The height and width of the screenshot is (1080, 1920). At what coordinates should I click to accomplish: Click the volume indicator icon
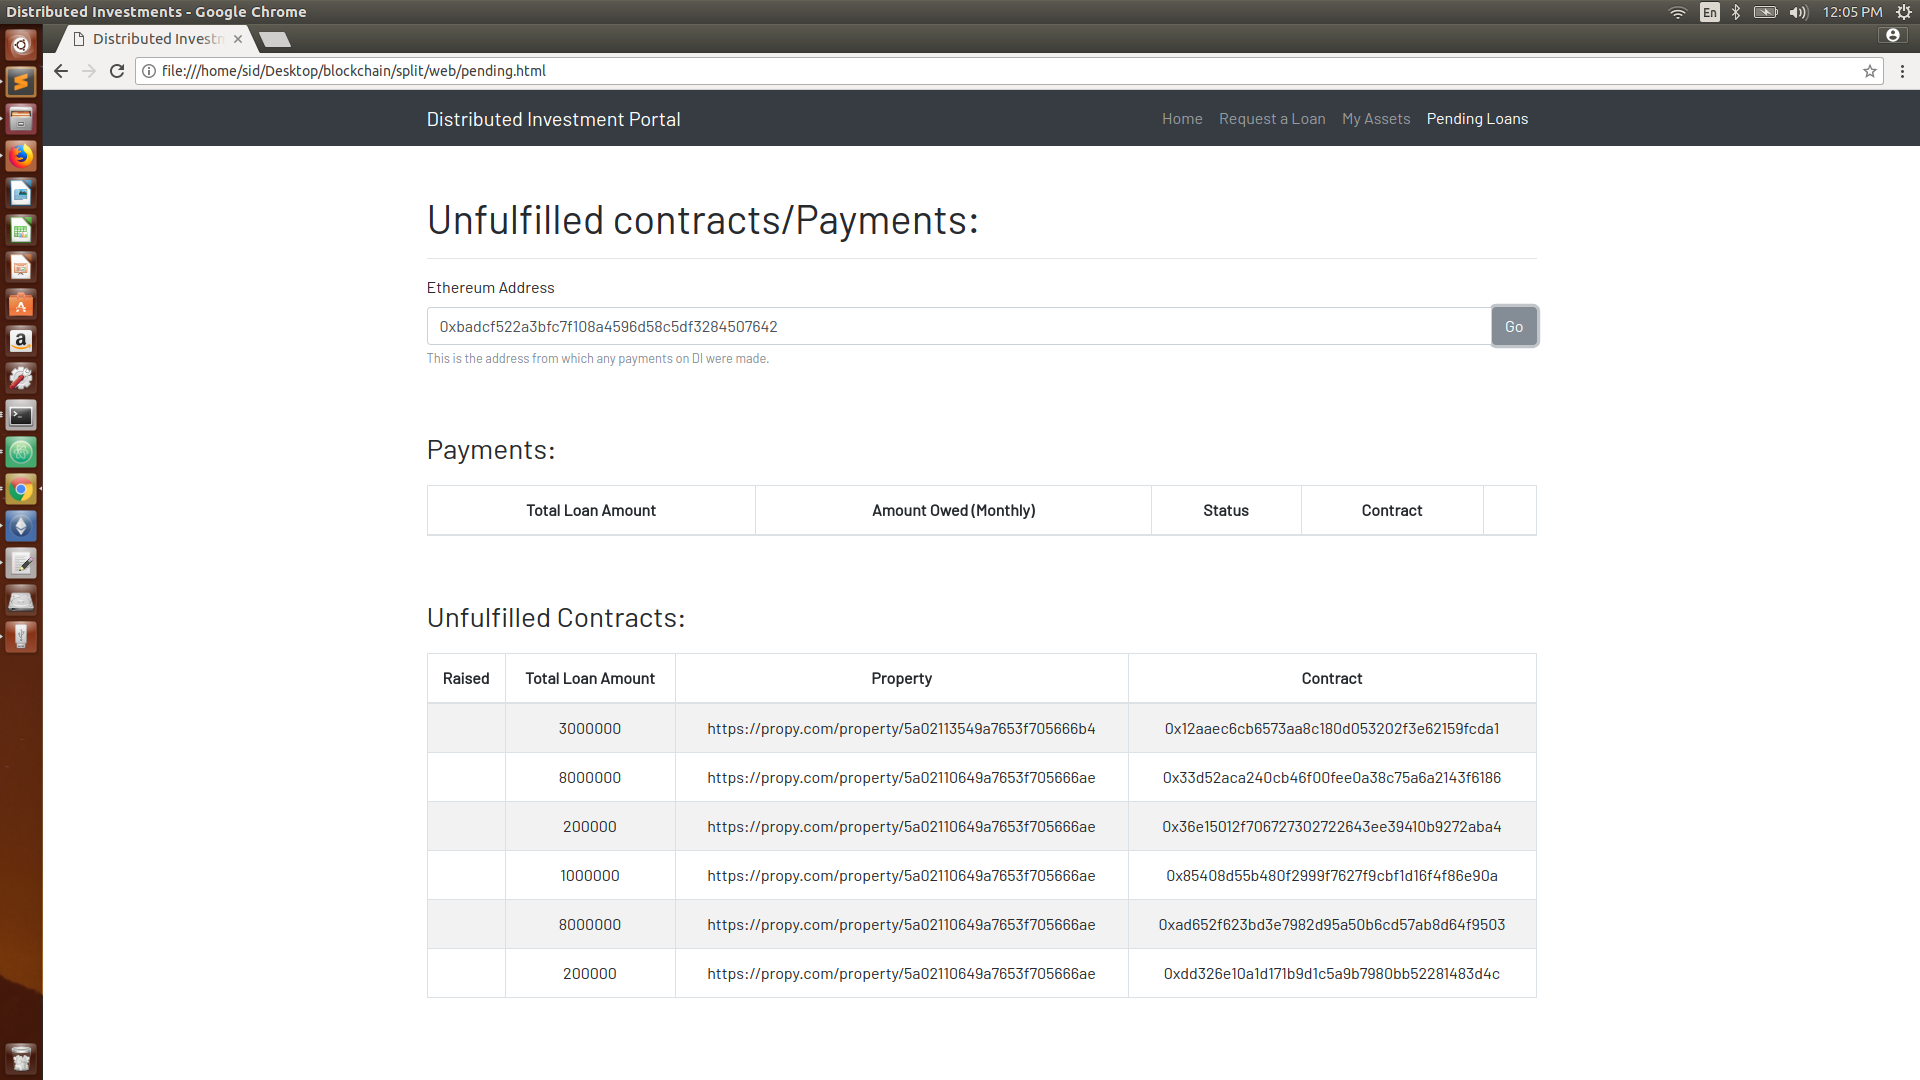pyautogui.click(x=1798, y=12)
